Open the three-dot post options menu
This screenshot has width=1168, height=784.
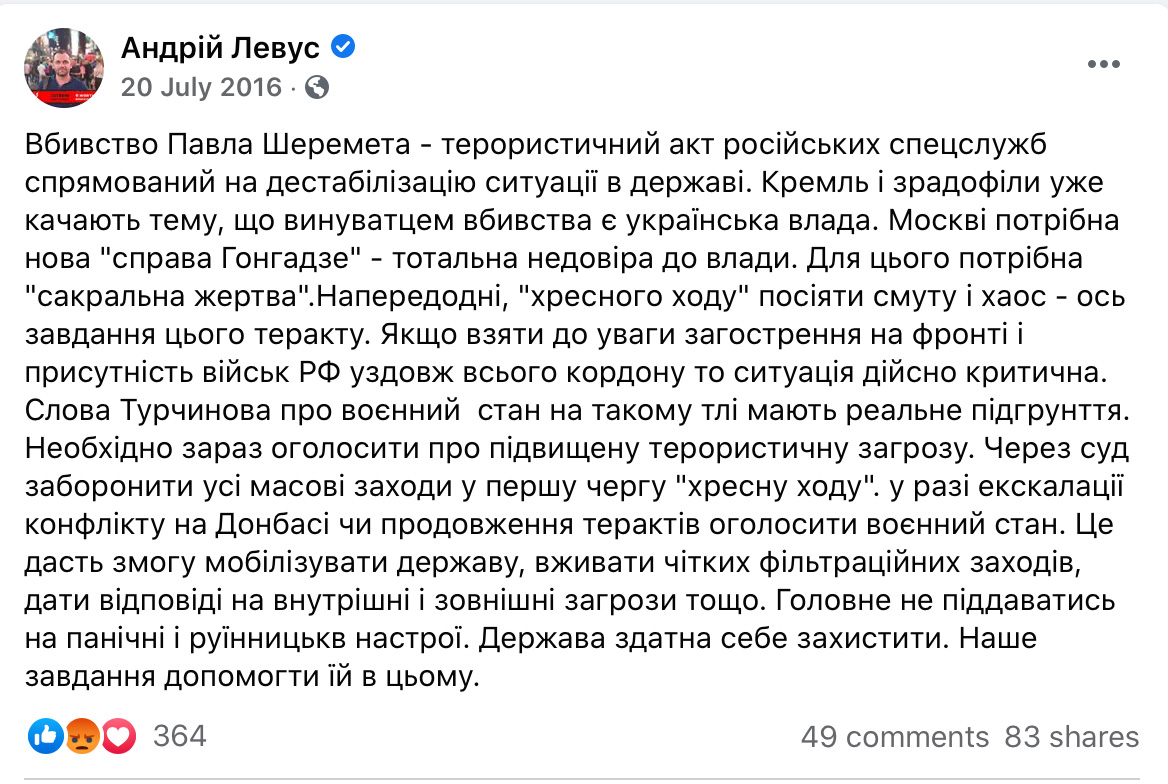1104,65
